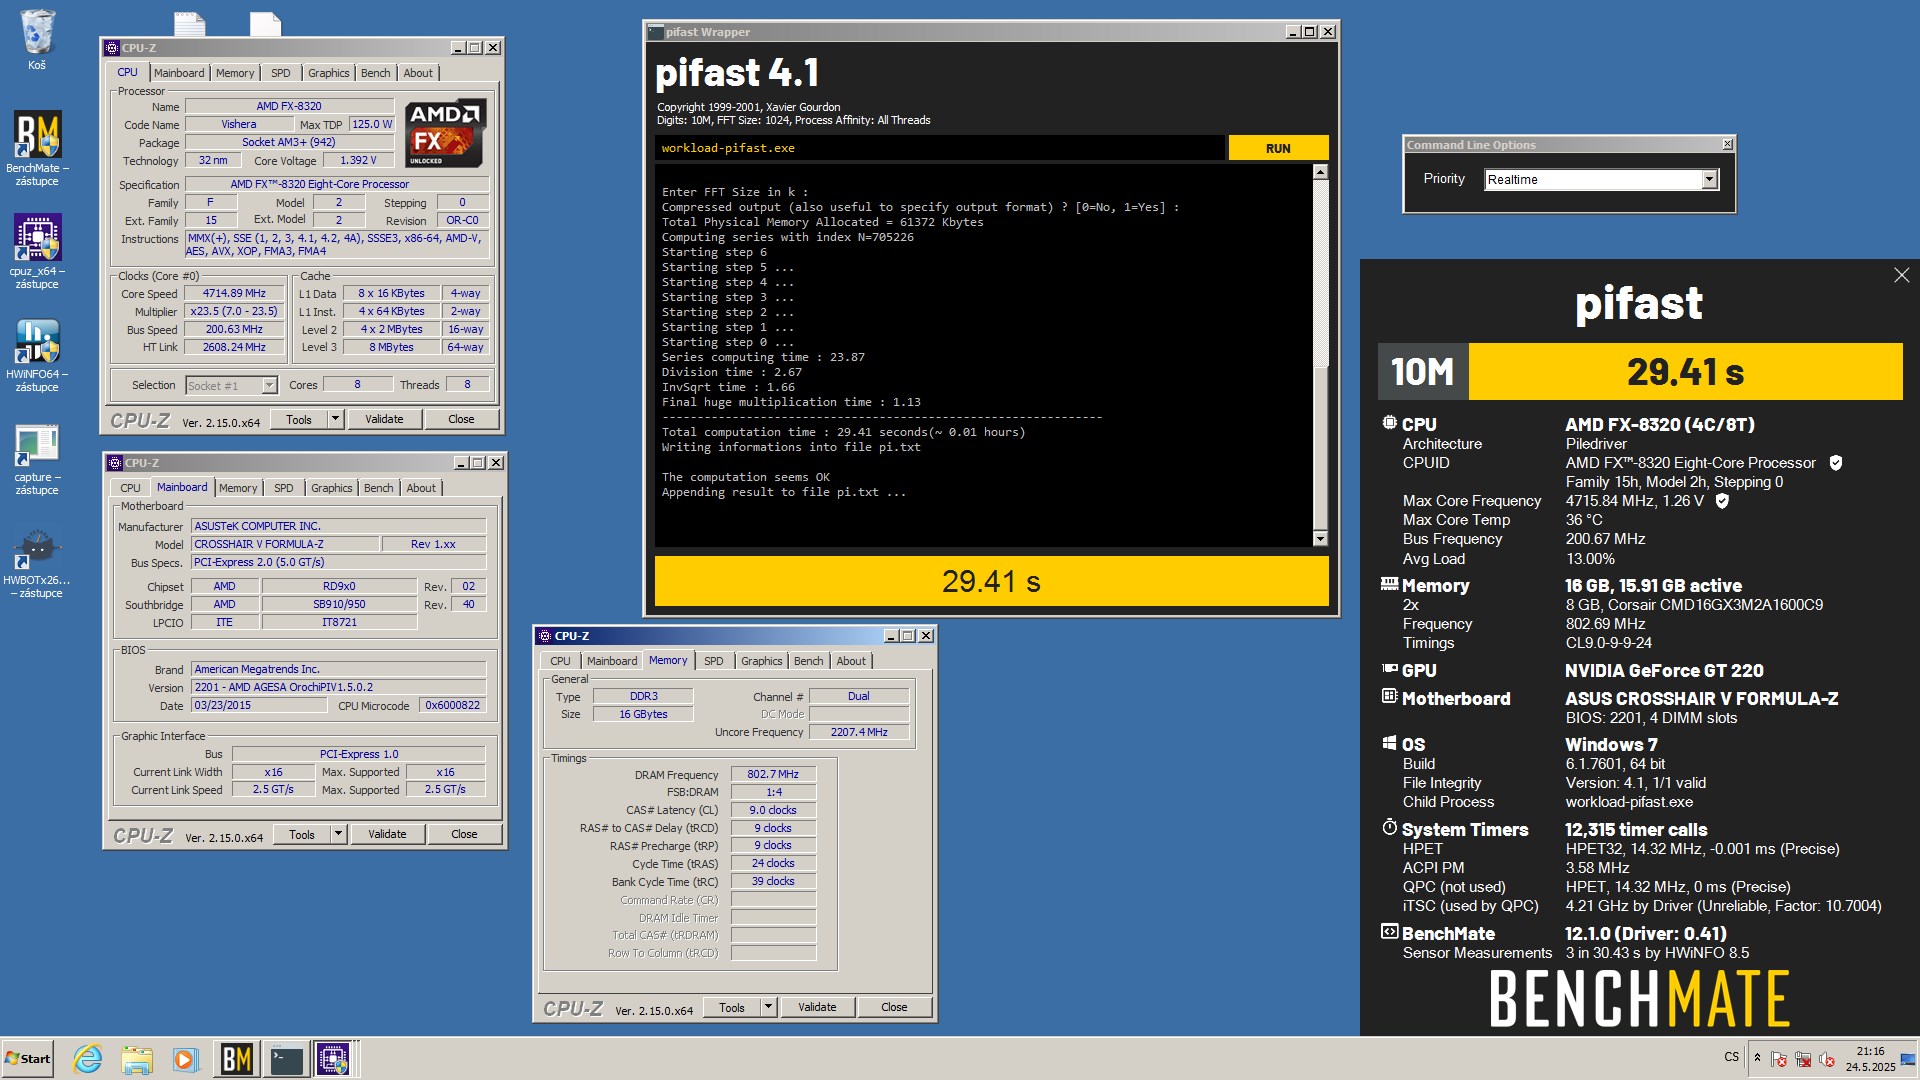Screen dimensions: 1920x1080
Task: Open the Priority Realtime dropdown
Action: point(1709,180)
